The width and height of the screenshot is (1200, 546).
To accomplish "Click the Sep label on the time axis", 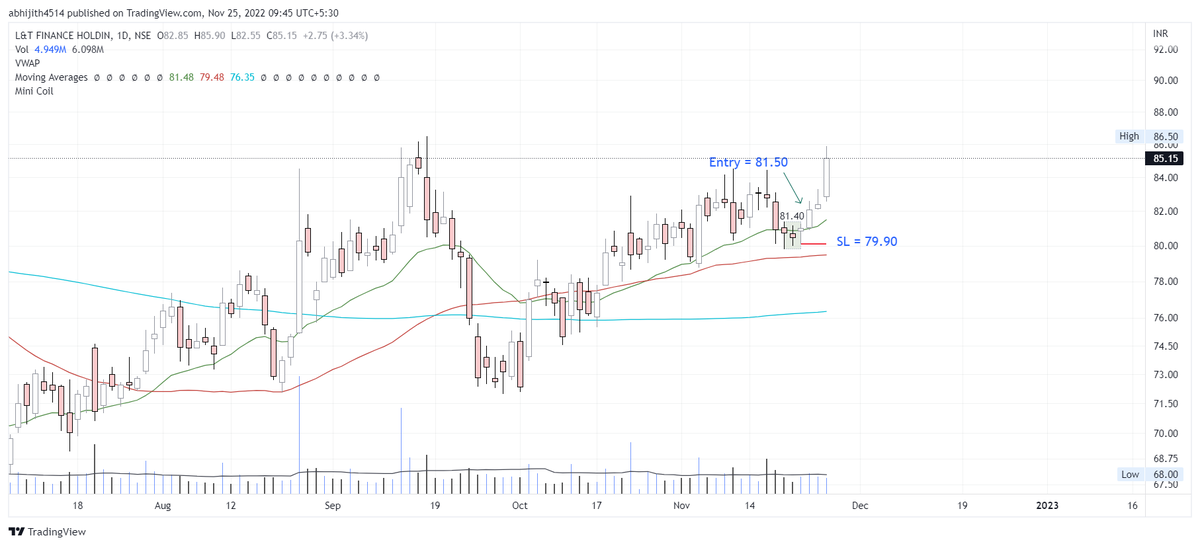I will tap(333, 506).
